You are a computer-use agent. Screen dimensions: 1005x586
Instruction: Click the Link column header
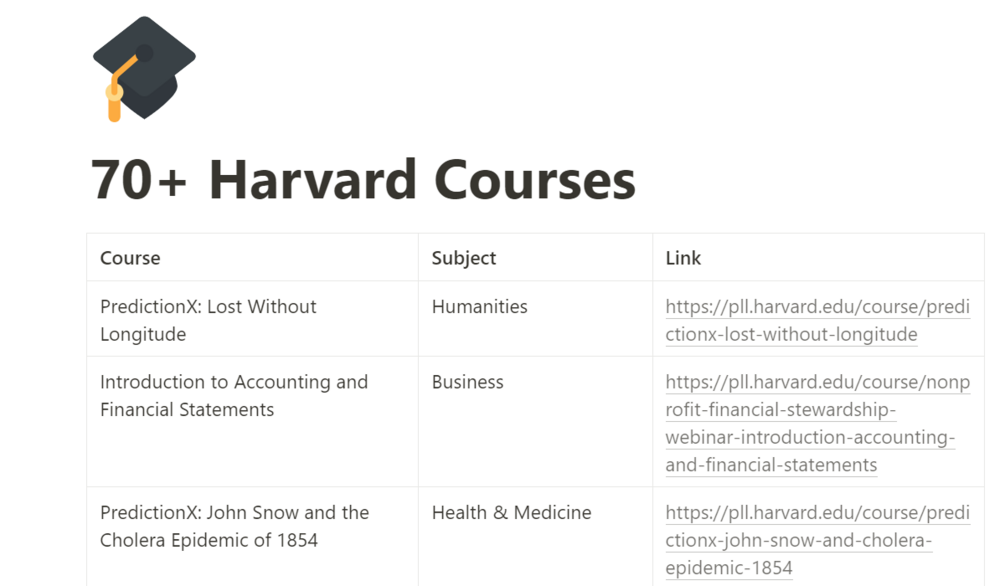point(683,258)
